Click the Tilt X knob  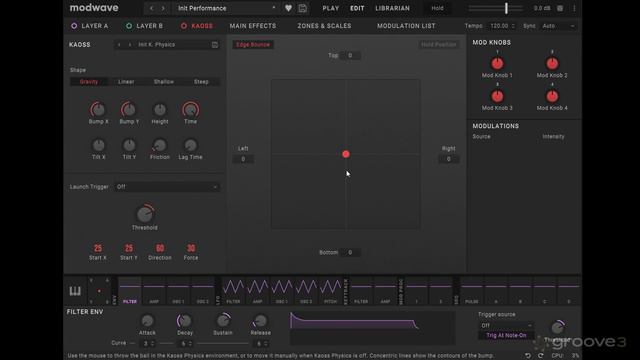click(98, 145)
